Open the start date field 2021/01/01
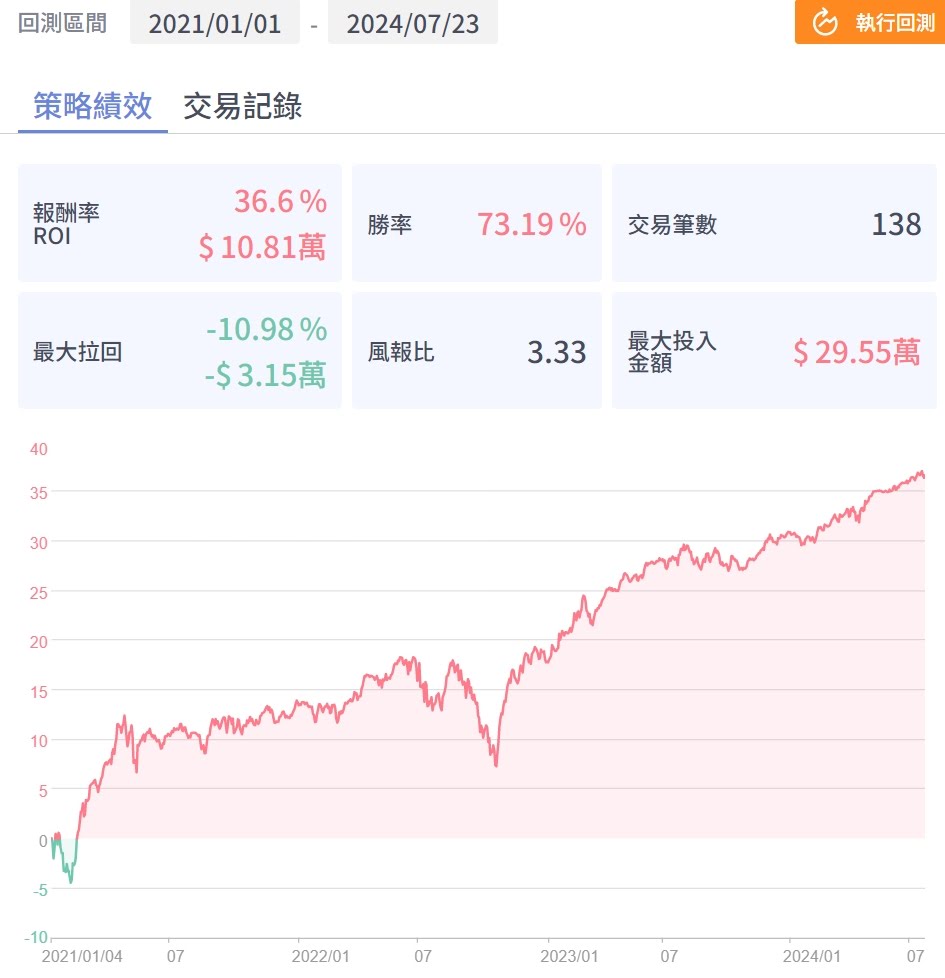The width and height of the screenshot is (945, 978). [215, 23]
